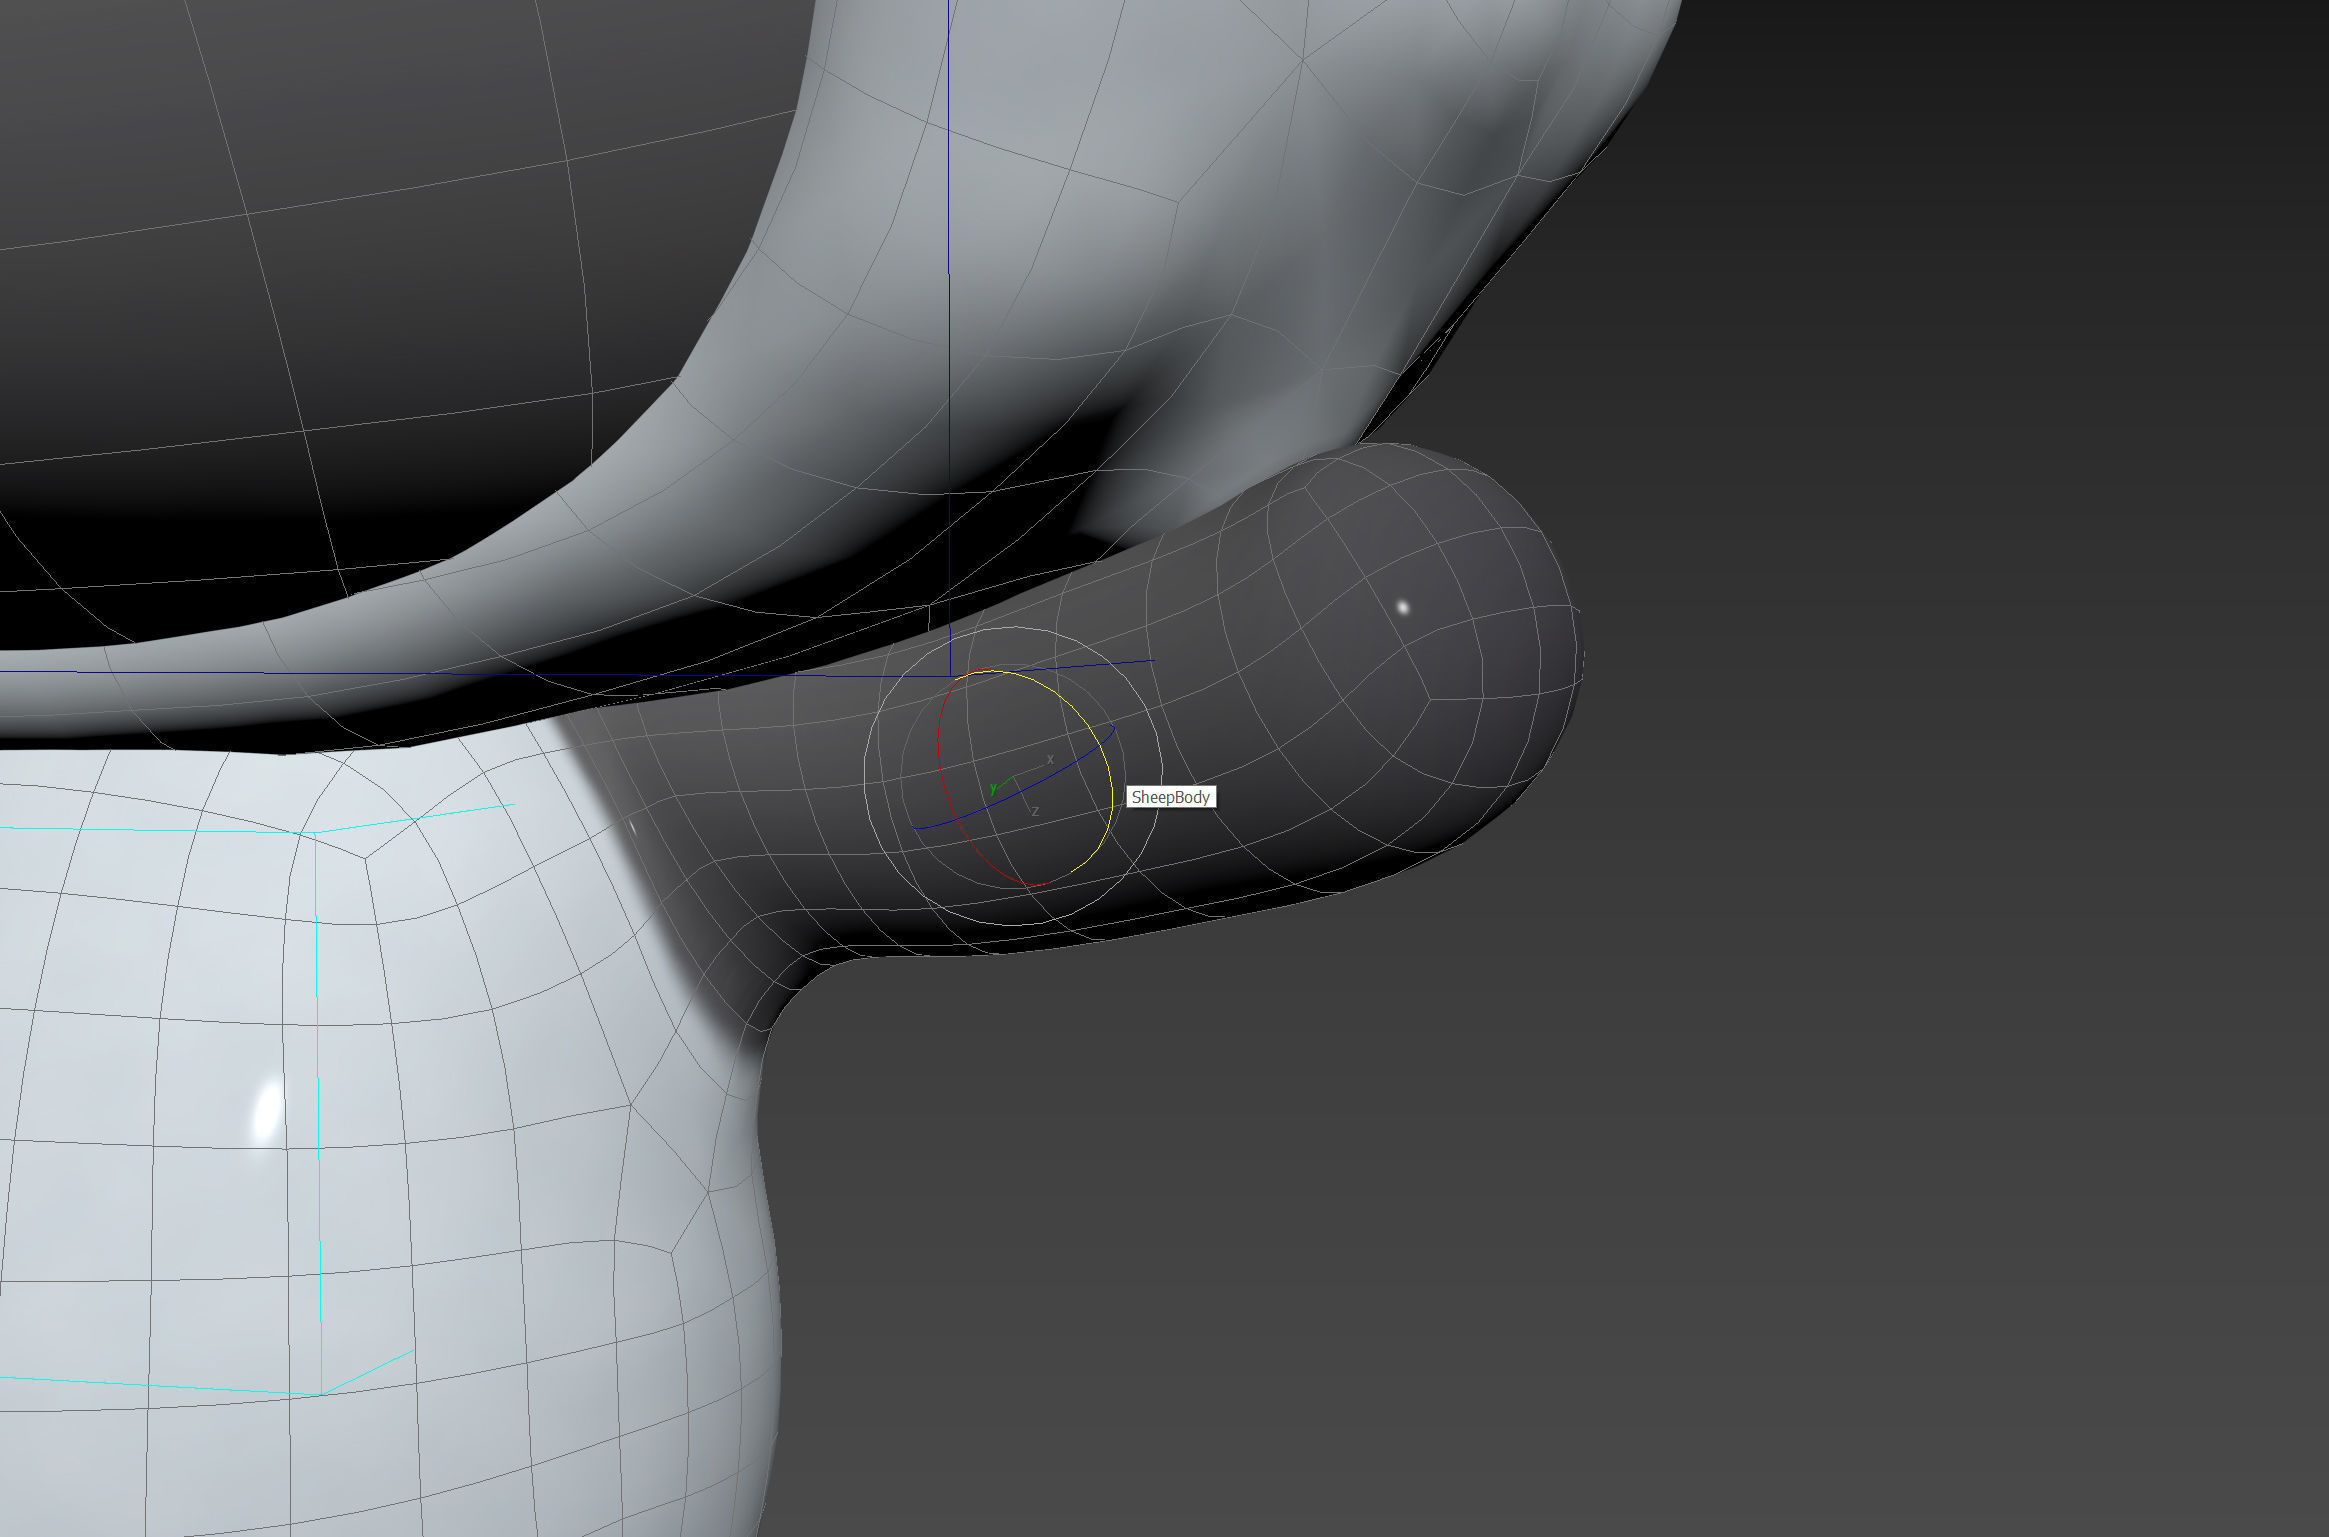Image resolution: width=2329 pixels, height=1537 pixels.
Task: Click the vertical blue line above the gizmo
Action: pyautogui.click(x=949, y=300)
